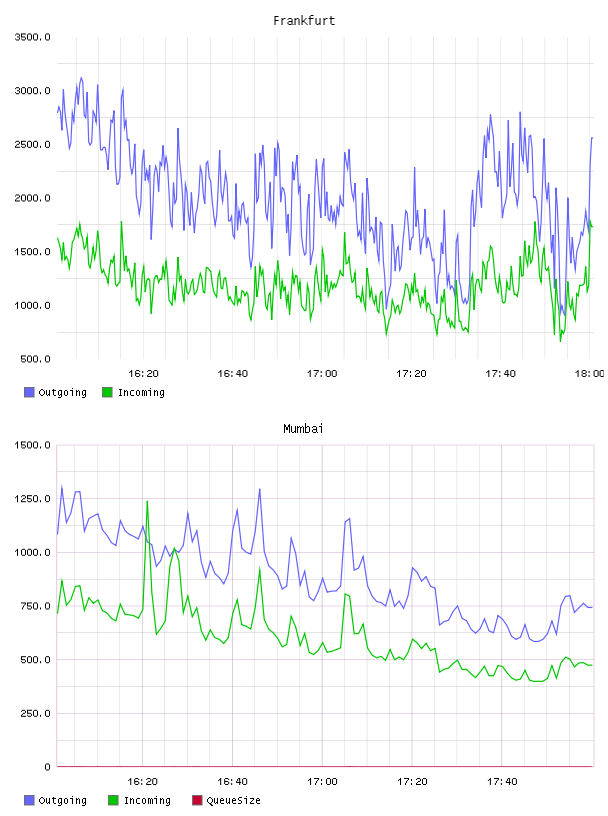Click the 2000.0 y-axis label on Frankfurt chart
The height and width of the screenshot is (816, 608).
point(32,198)
